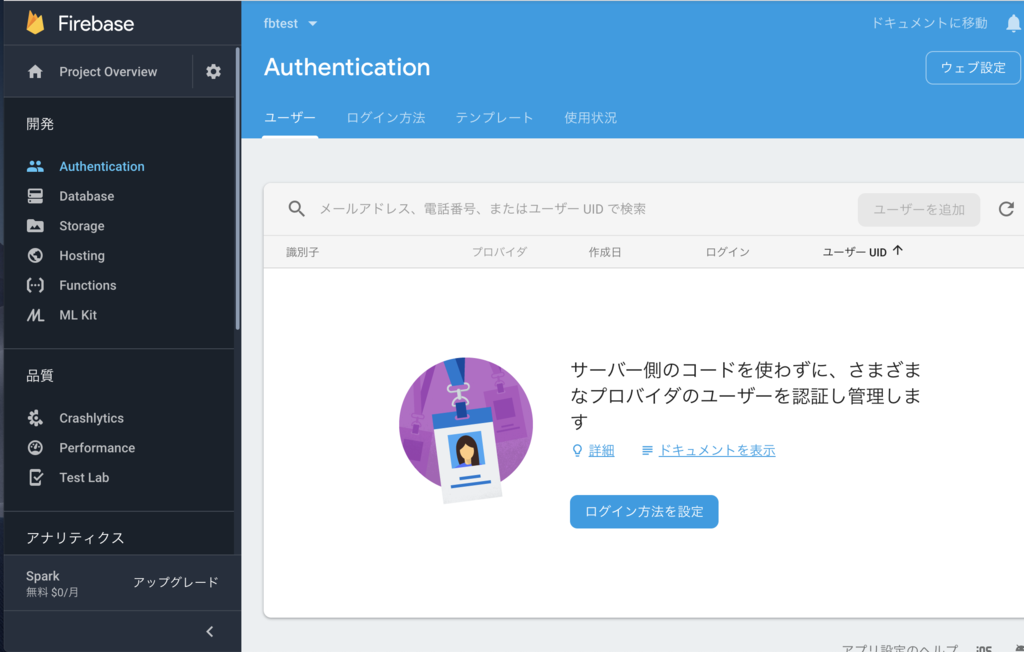The width and height of the screenshot is (1024, 652).
Task: Open the 使用状況 tab
Action: [x=590, y=118]
